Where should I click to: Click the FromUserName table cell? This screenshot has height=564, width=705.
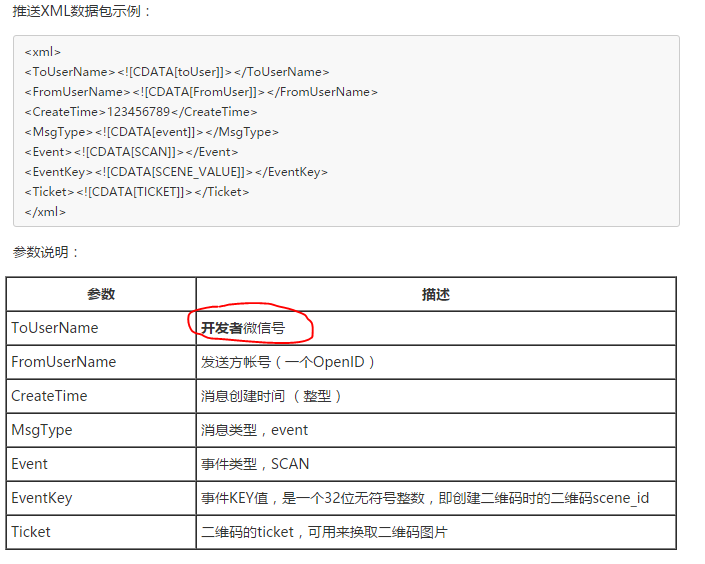[101, 362]
